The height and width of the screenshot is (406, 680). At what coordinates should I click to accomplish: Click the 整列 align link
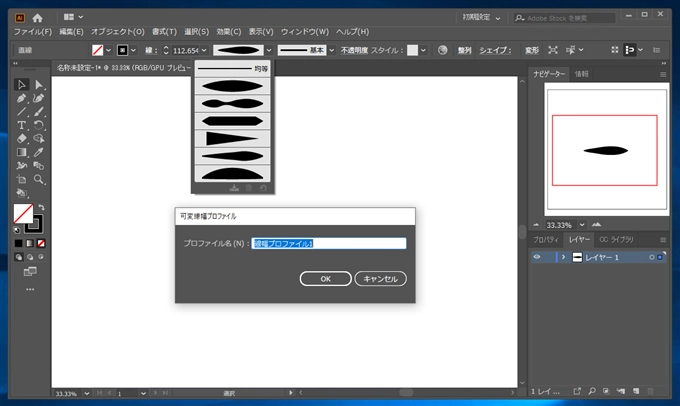pos(464,50)
